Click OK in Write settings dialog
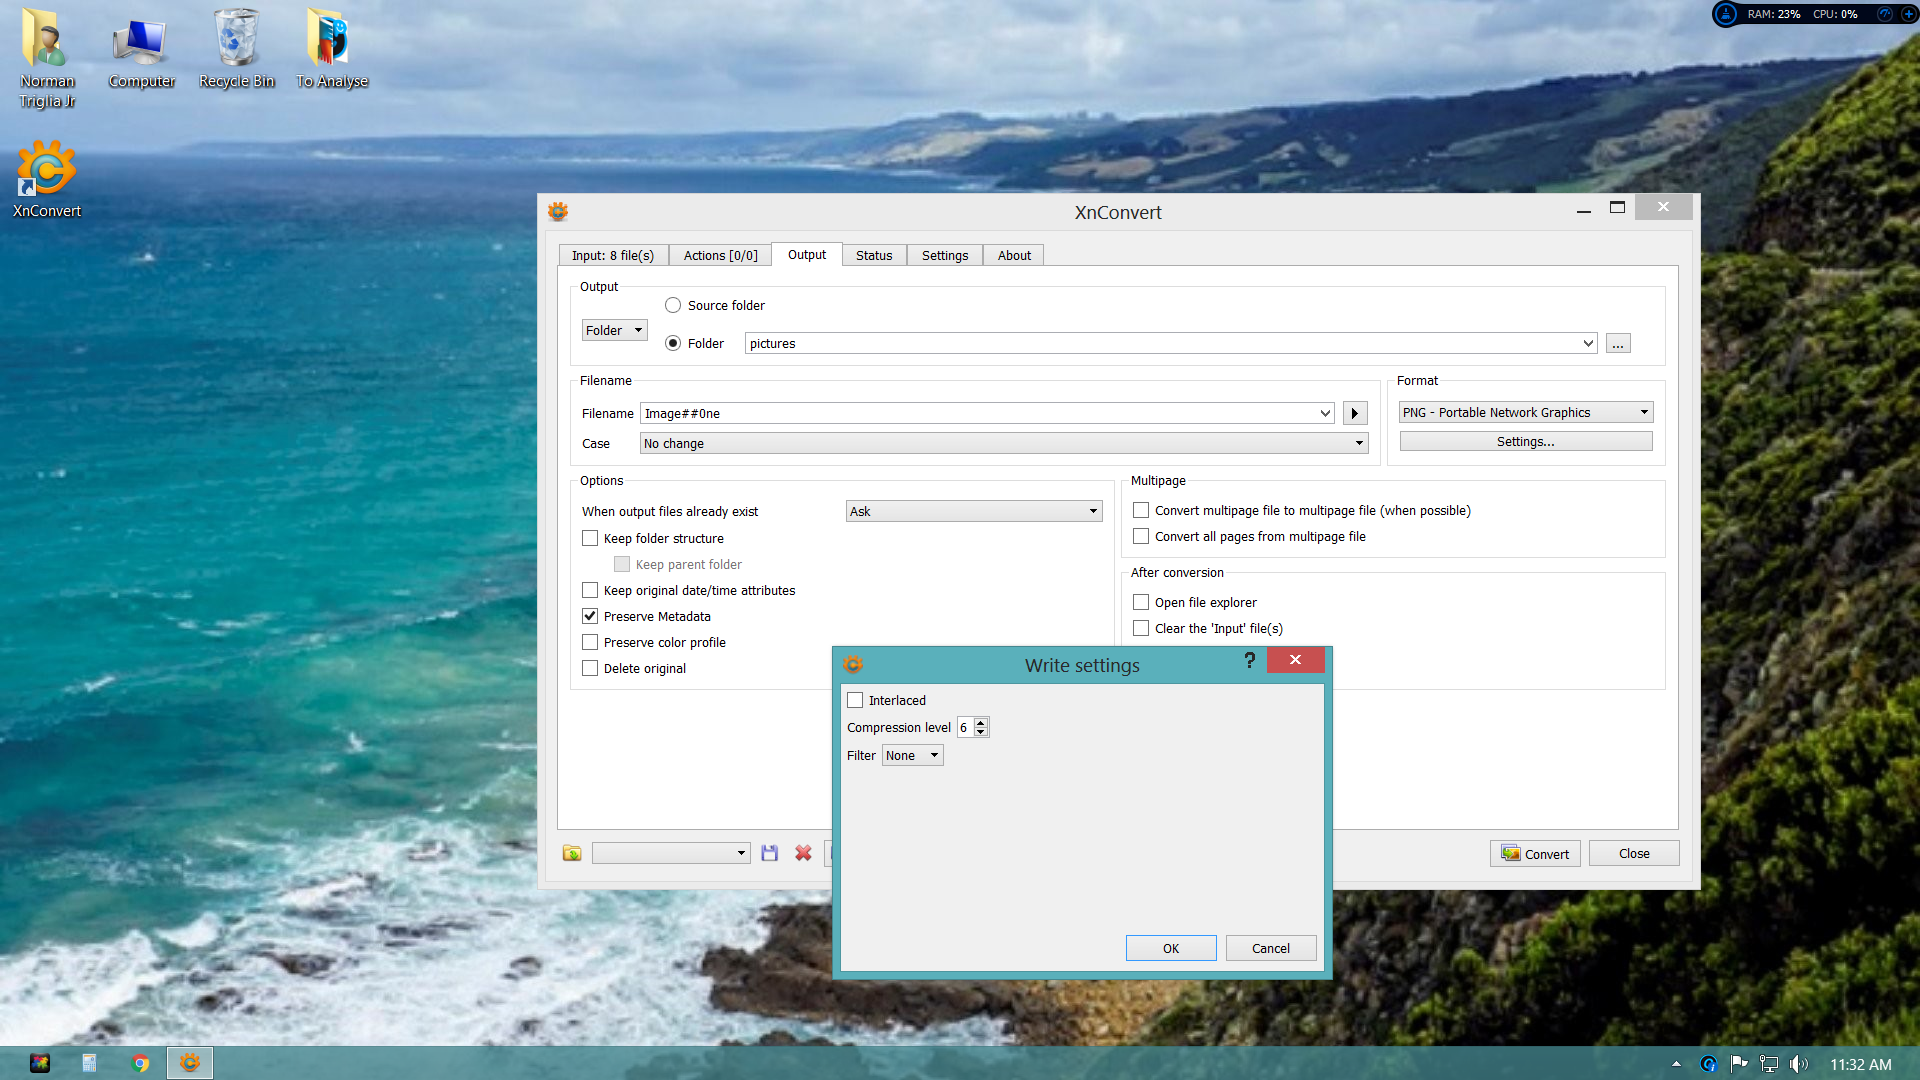The height and width of the screenshot is (1080, 1920). coord(1170,948)
